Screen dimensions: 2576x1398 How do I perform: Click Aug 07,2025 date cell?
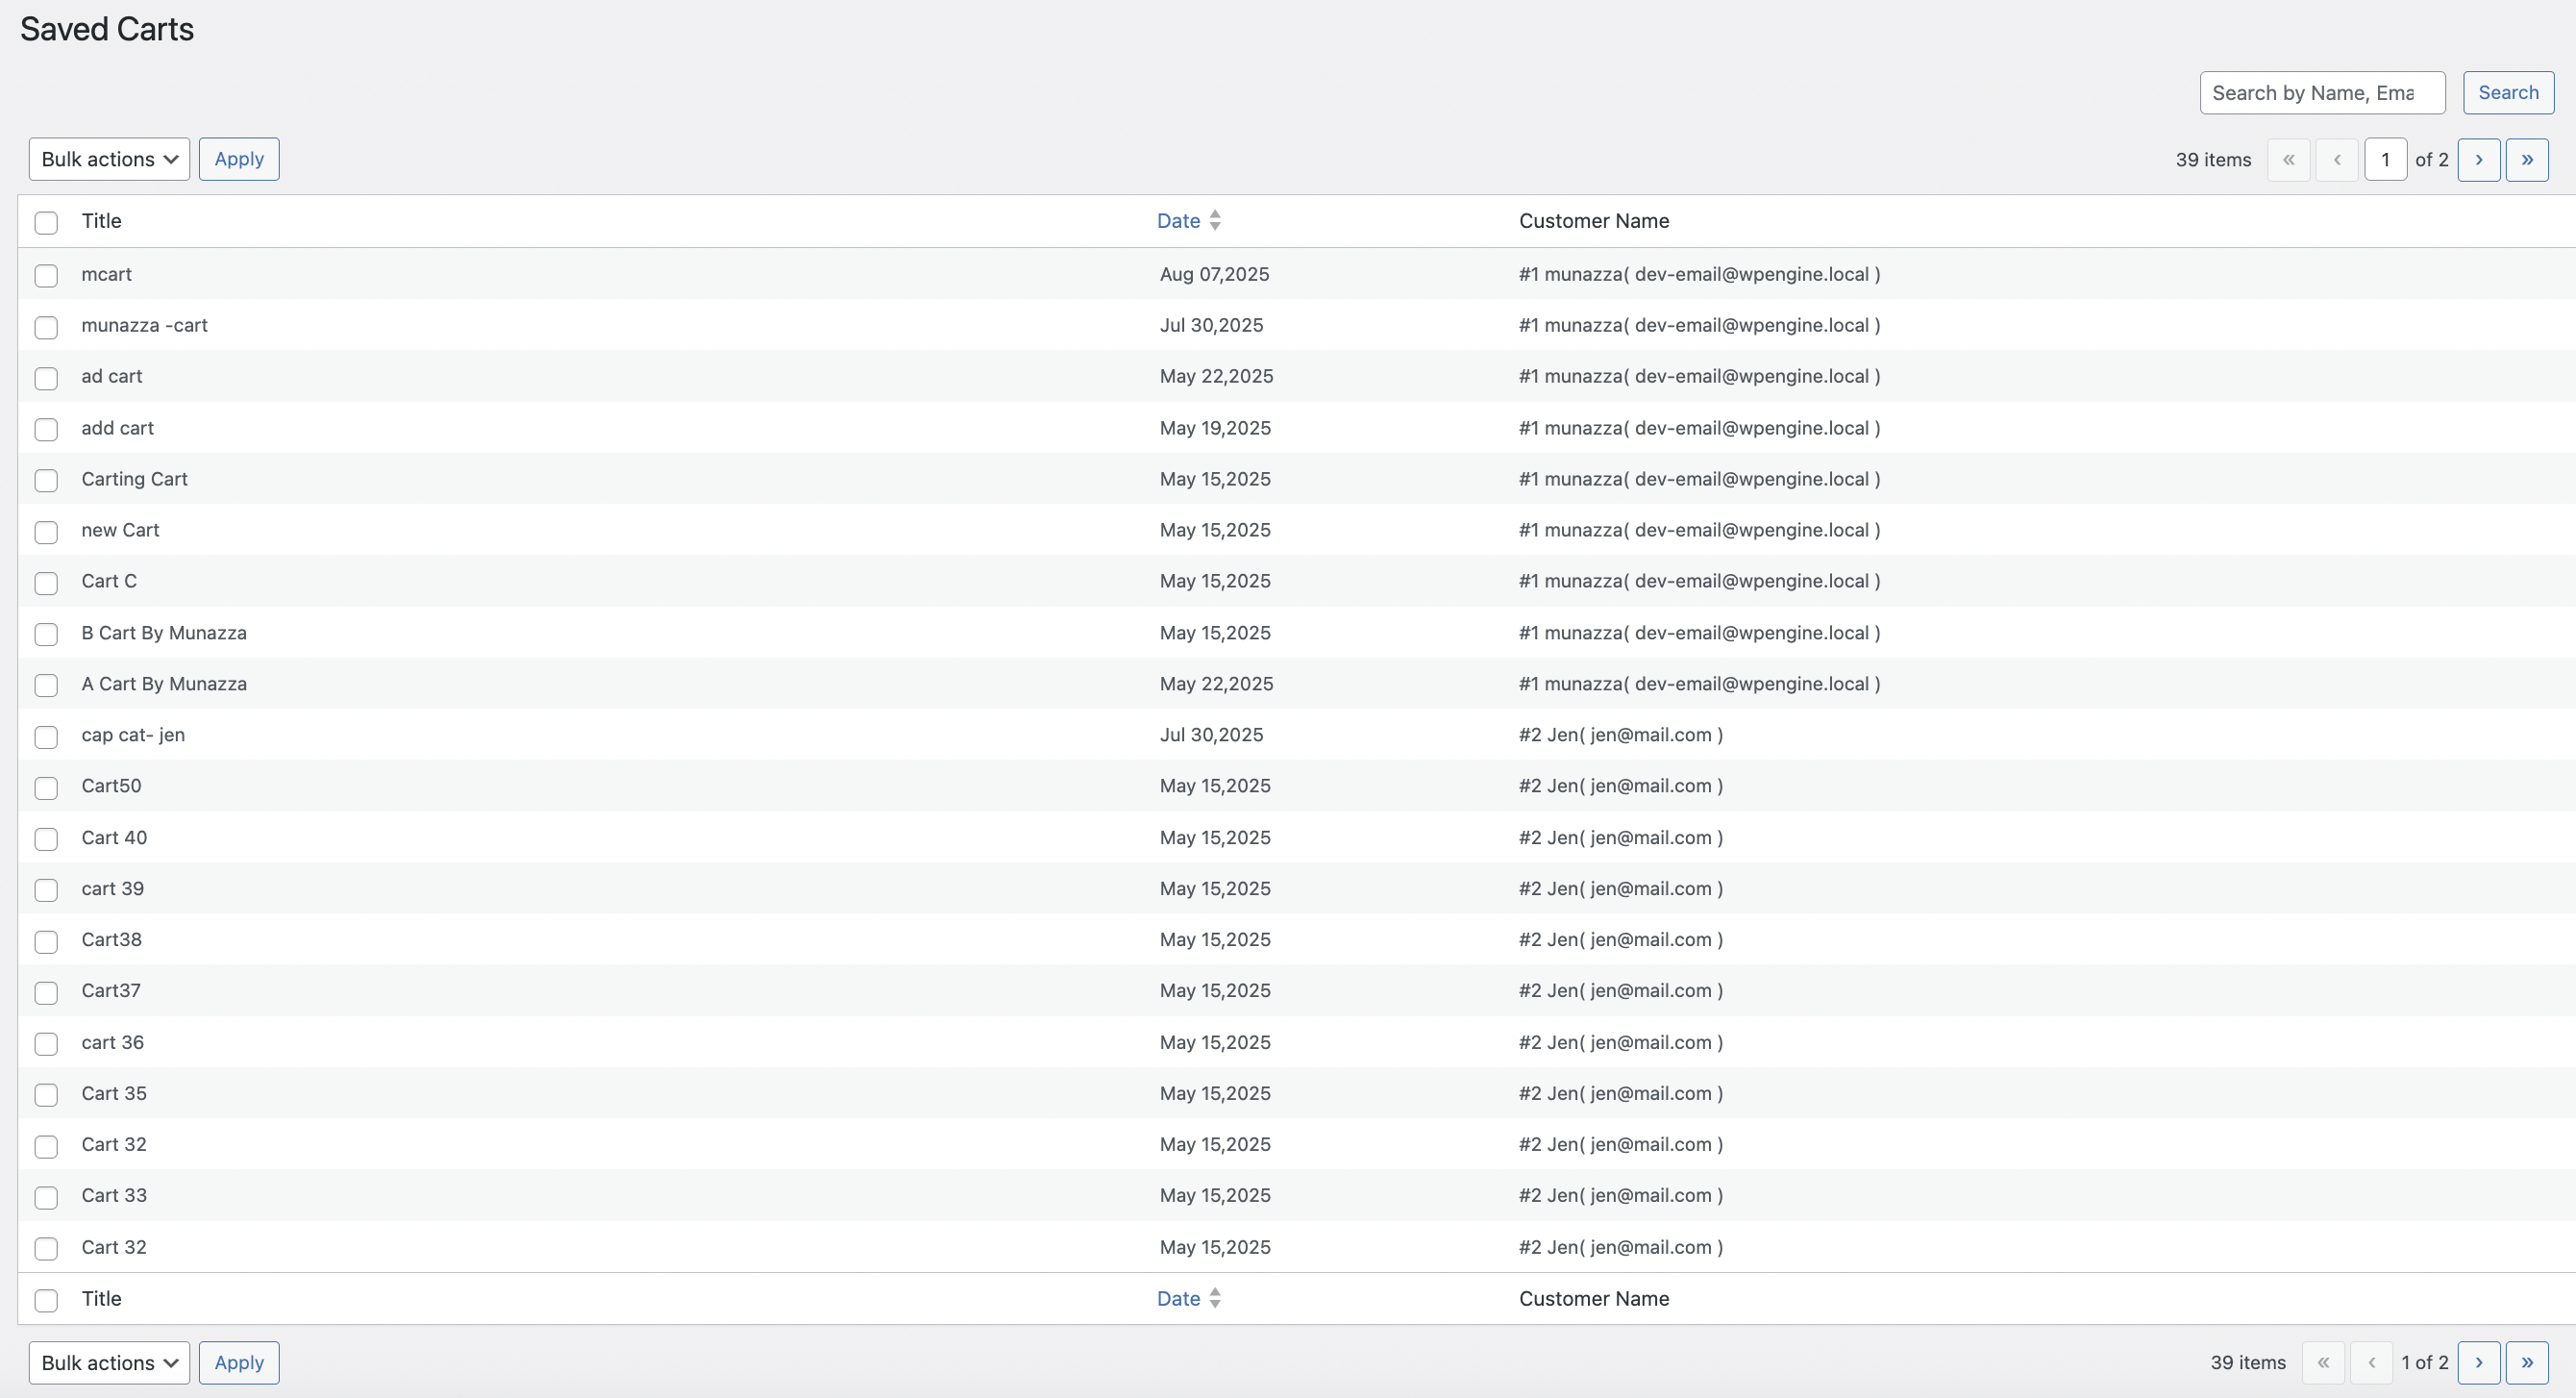(x=1214, y=274)
